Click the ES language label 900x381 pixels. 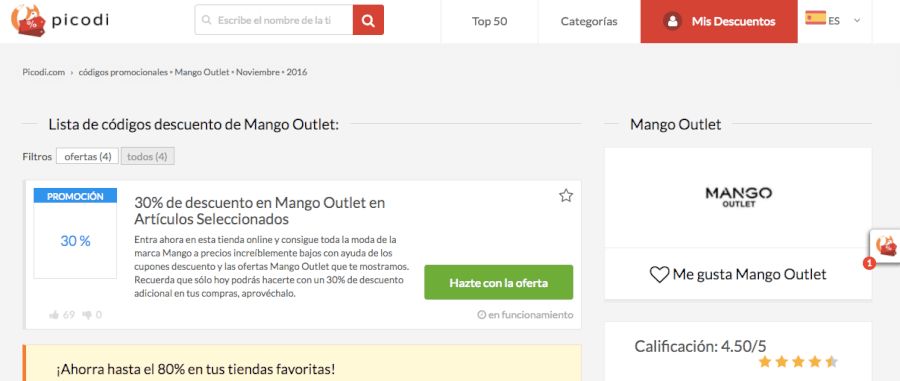click(834, 21)
